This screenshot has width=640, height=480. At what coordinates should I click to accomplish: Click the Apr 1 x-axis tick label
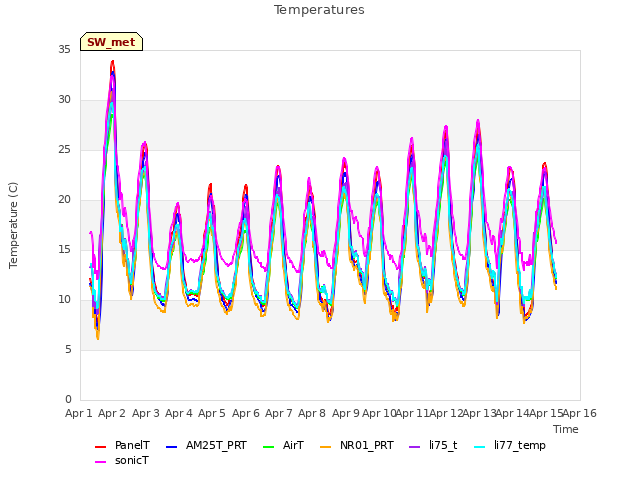pyautogui.click(x=78, y=413)
